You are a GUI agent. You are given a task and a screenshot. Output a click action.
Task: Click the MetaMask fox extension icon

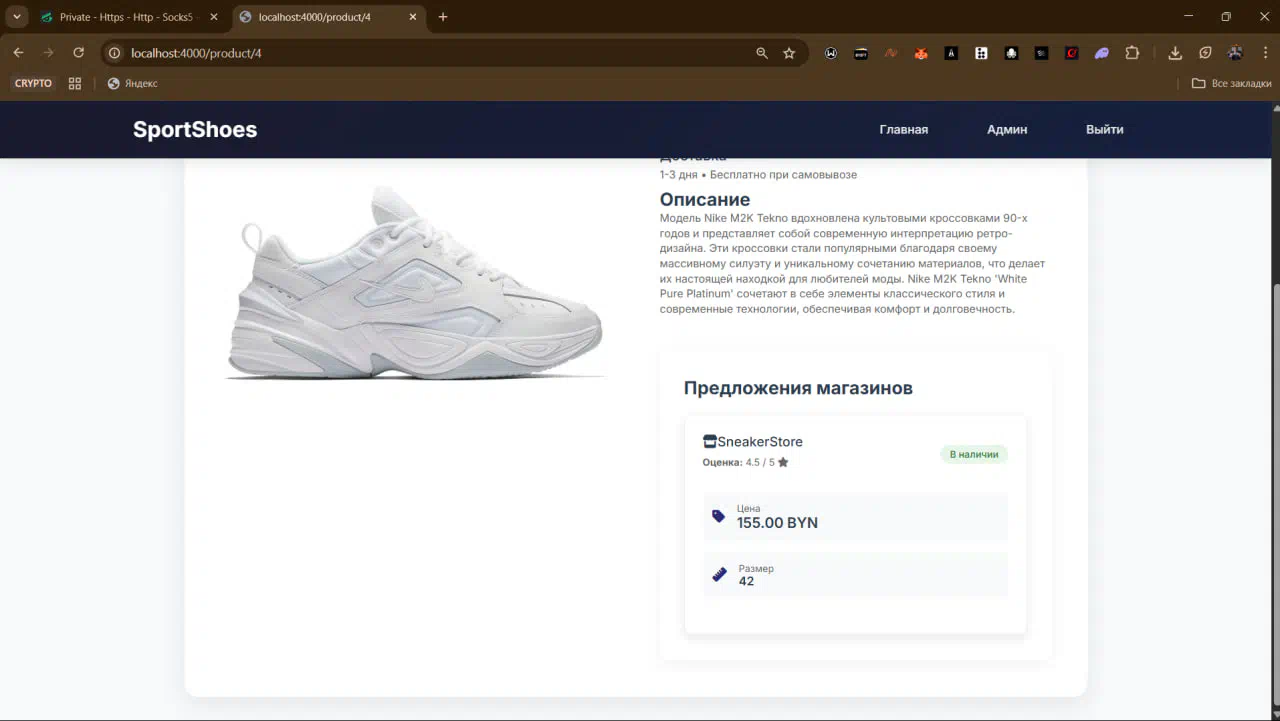[x=921, y=53]
